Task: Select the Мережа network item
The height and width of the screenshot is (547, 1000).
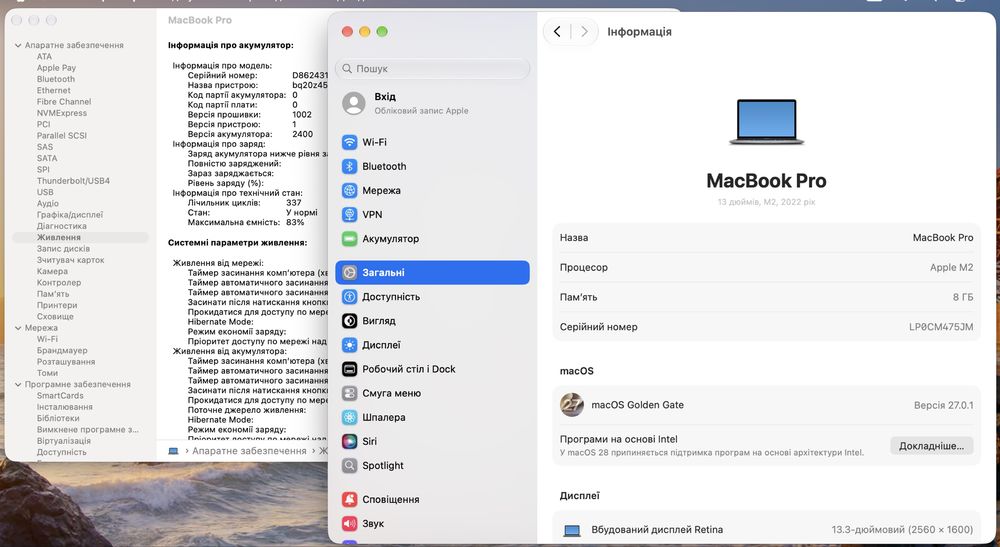Action: pyautogui.click(x=432, y=191)
